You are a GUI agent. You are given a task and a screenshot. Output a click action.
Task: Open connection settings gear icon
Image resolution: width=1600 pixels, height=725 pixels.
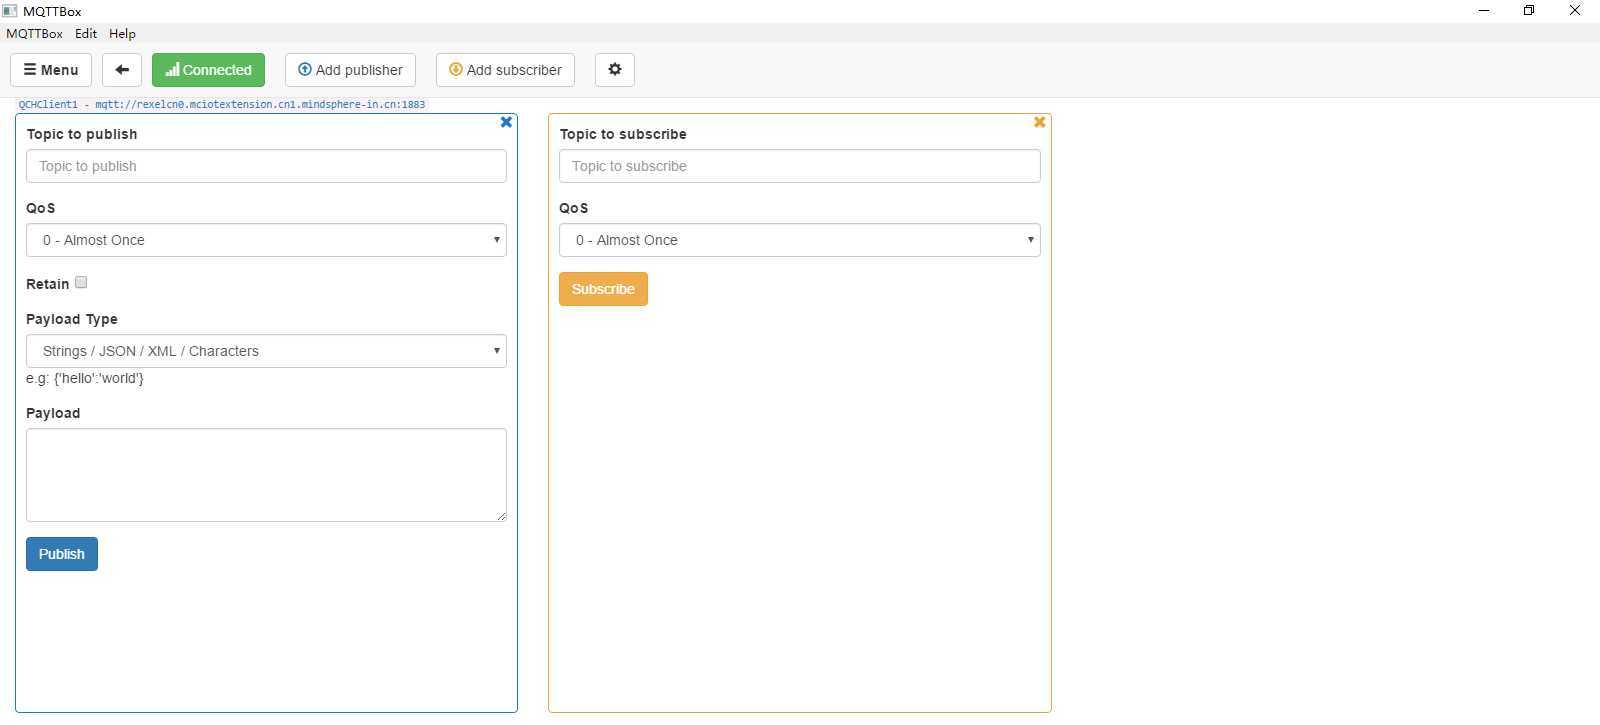pyautogui.click(x=615, y=70)
